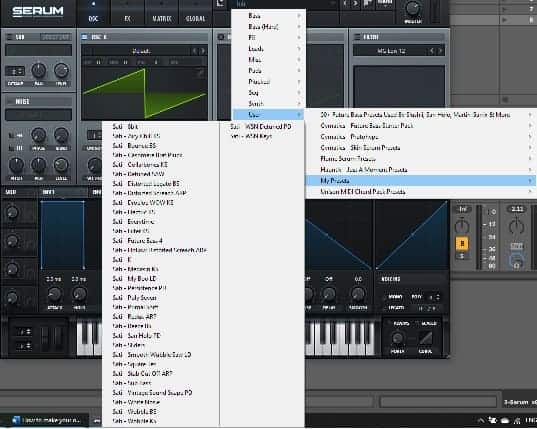Click the envelope Attack knob
Image resolution: width=537 pixels, height=429 pixels.
coord(54,294)
